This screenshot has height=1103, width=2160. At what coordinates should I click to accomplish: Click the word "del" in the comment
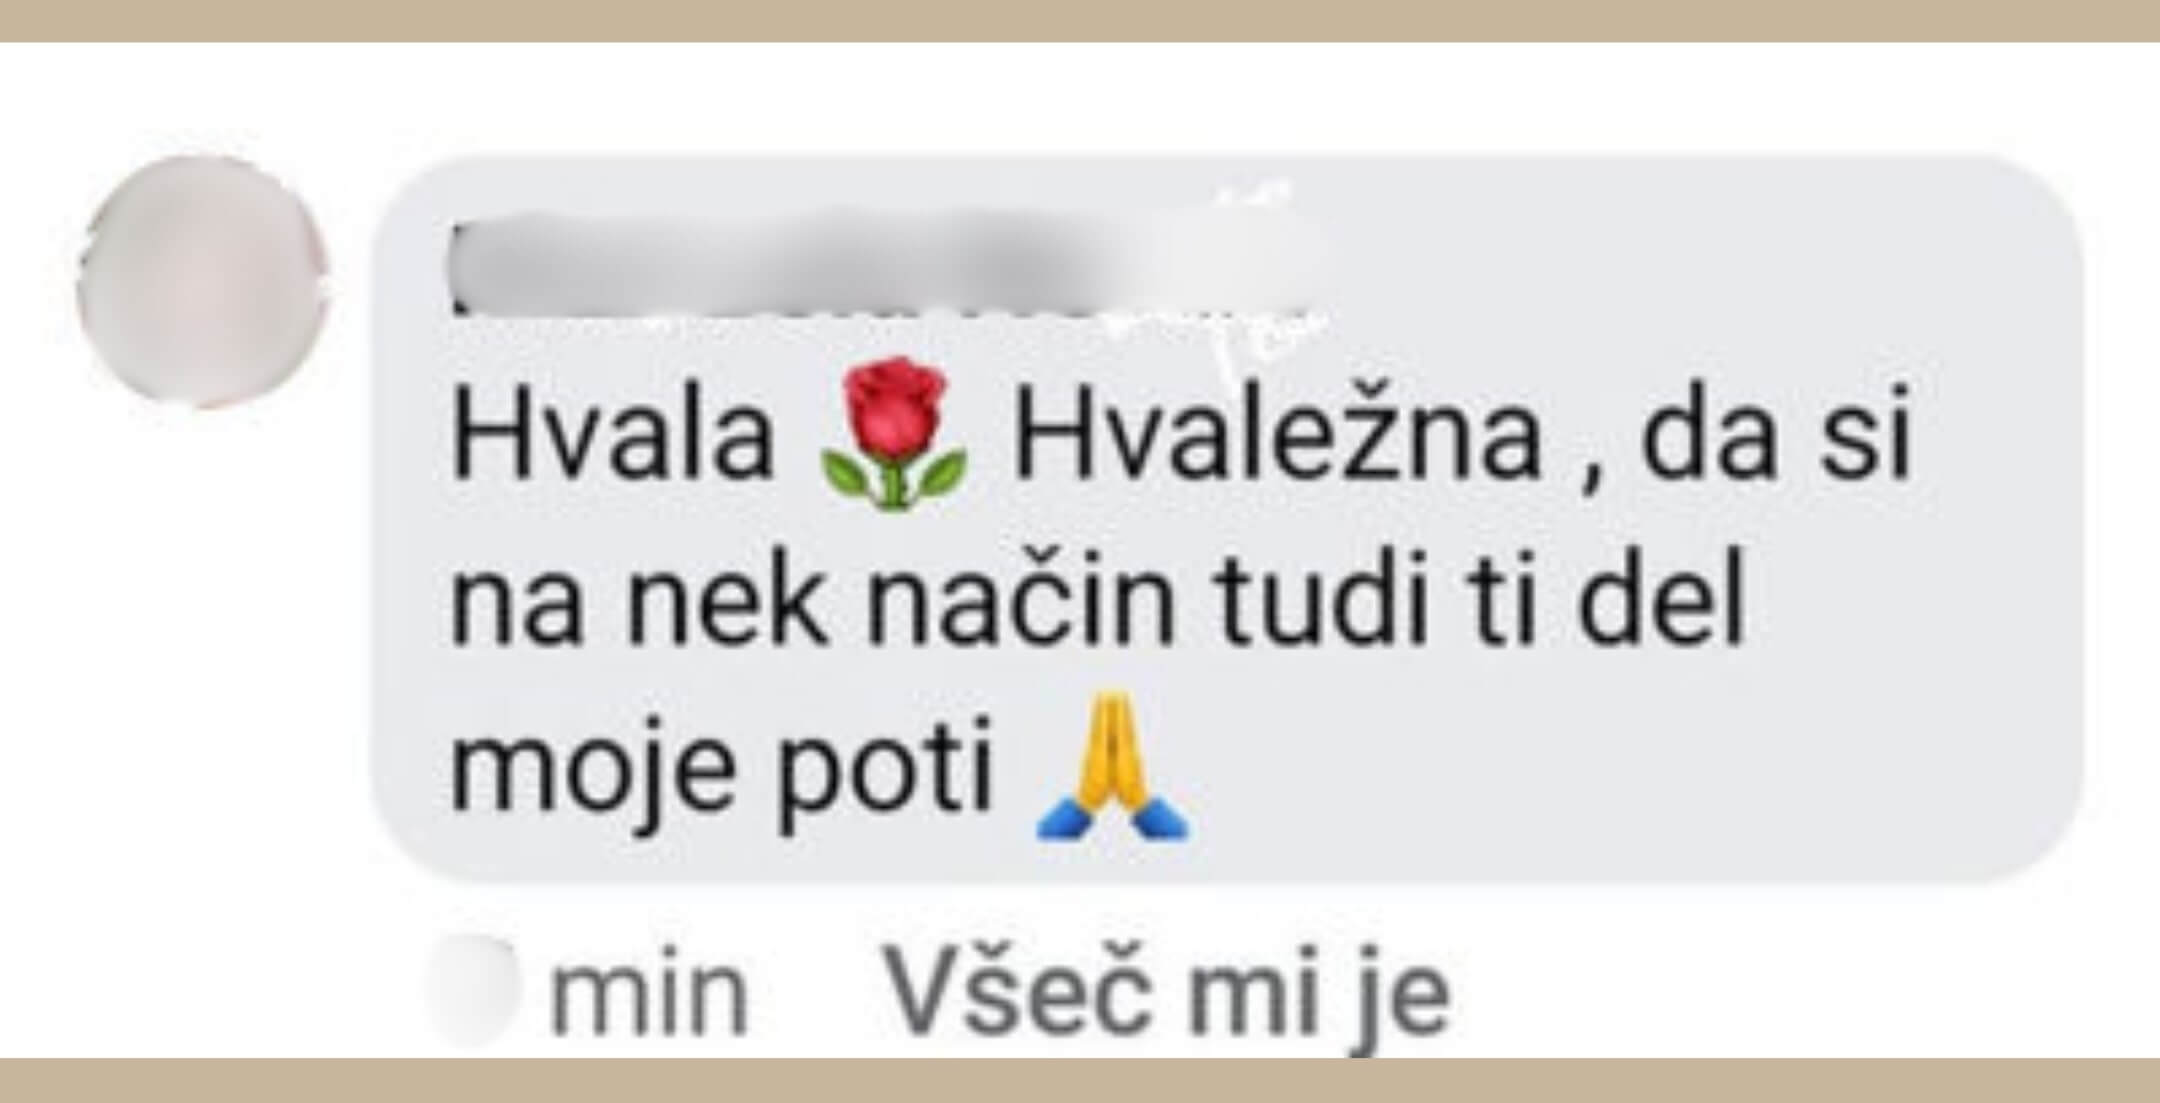point(1661,598)
